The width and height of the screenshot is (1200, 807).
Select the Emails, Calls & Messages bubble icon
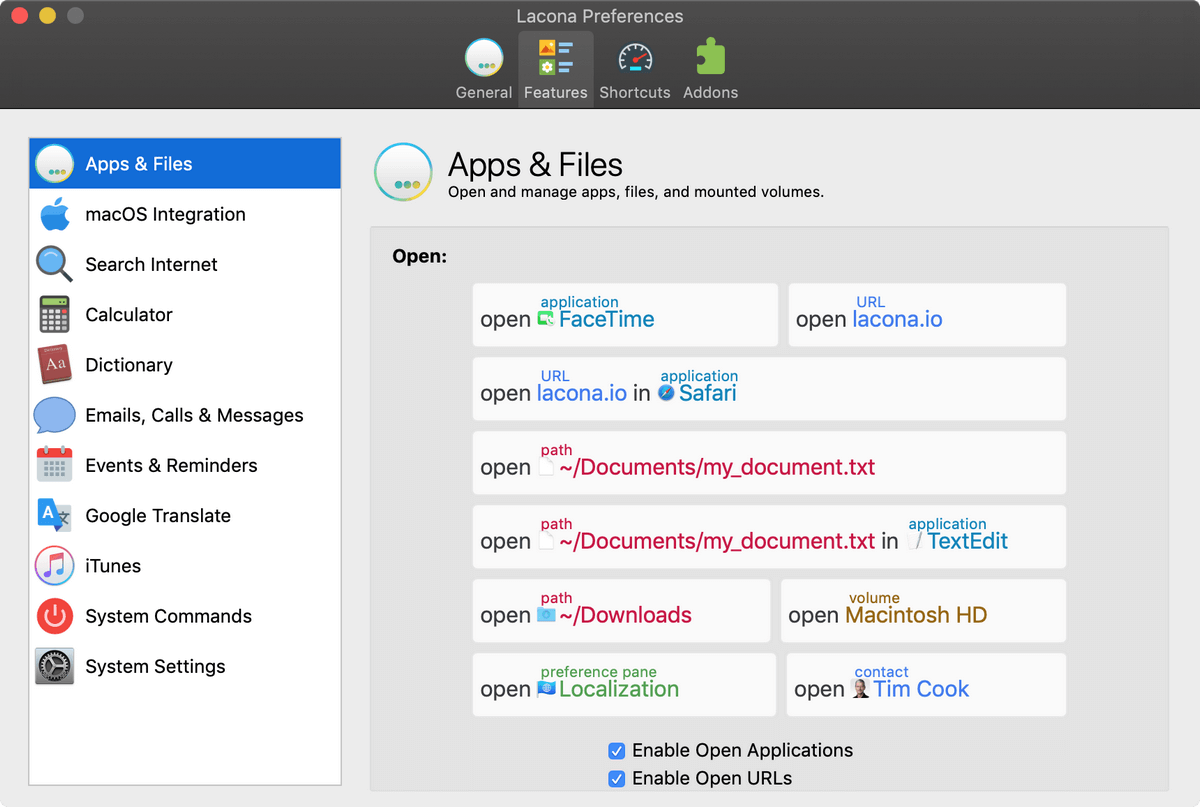click(54, 415)
